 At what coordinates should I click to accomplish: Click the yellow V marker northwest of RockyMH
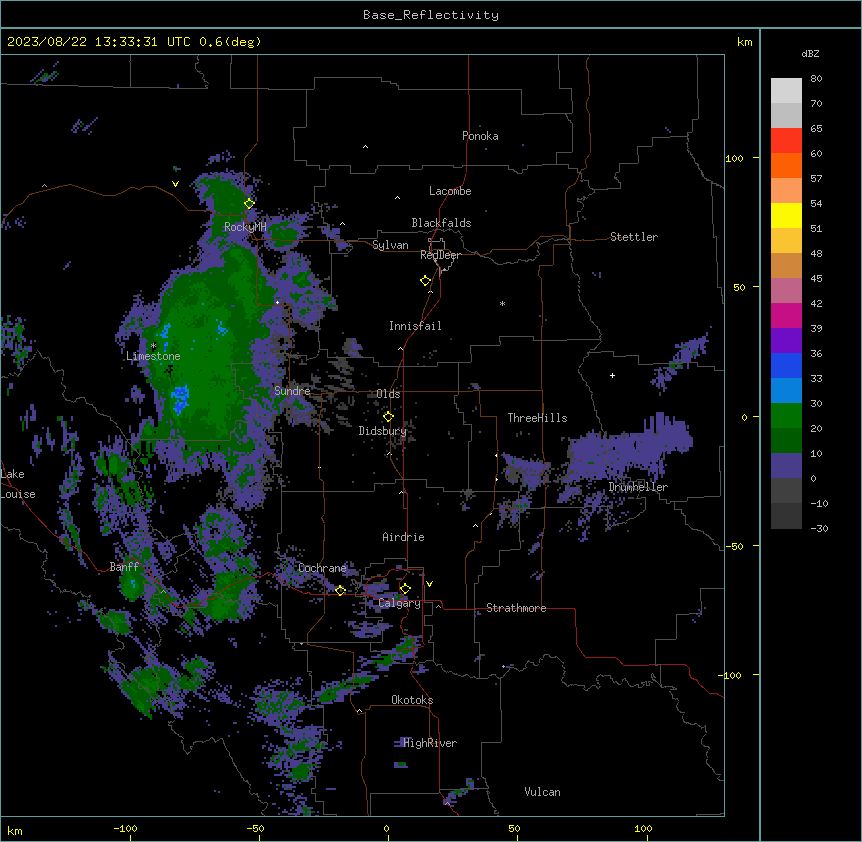[175, 184]
